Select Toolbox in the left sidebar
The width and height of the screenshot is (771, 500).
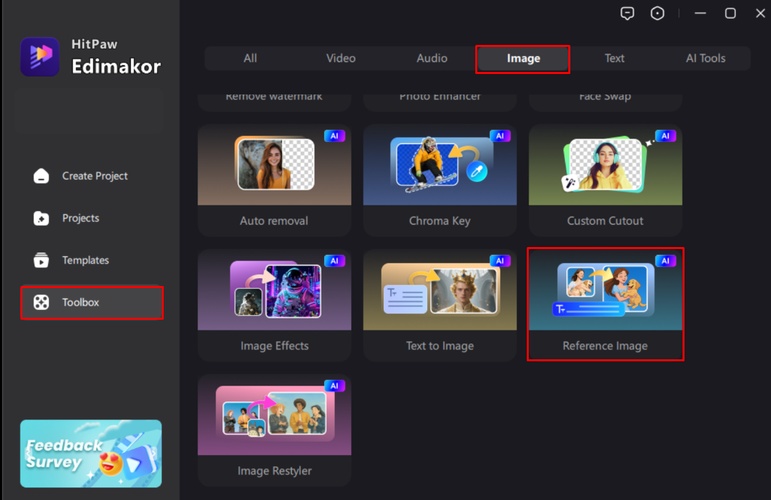91,302
